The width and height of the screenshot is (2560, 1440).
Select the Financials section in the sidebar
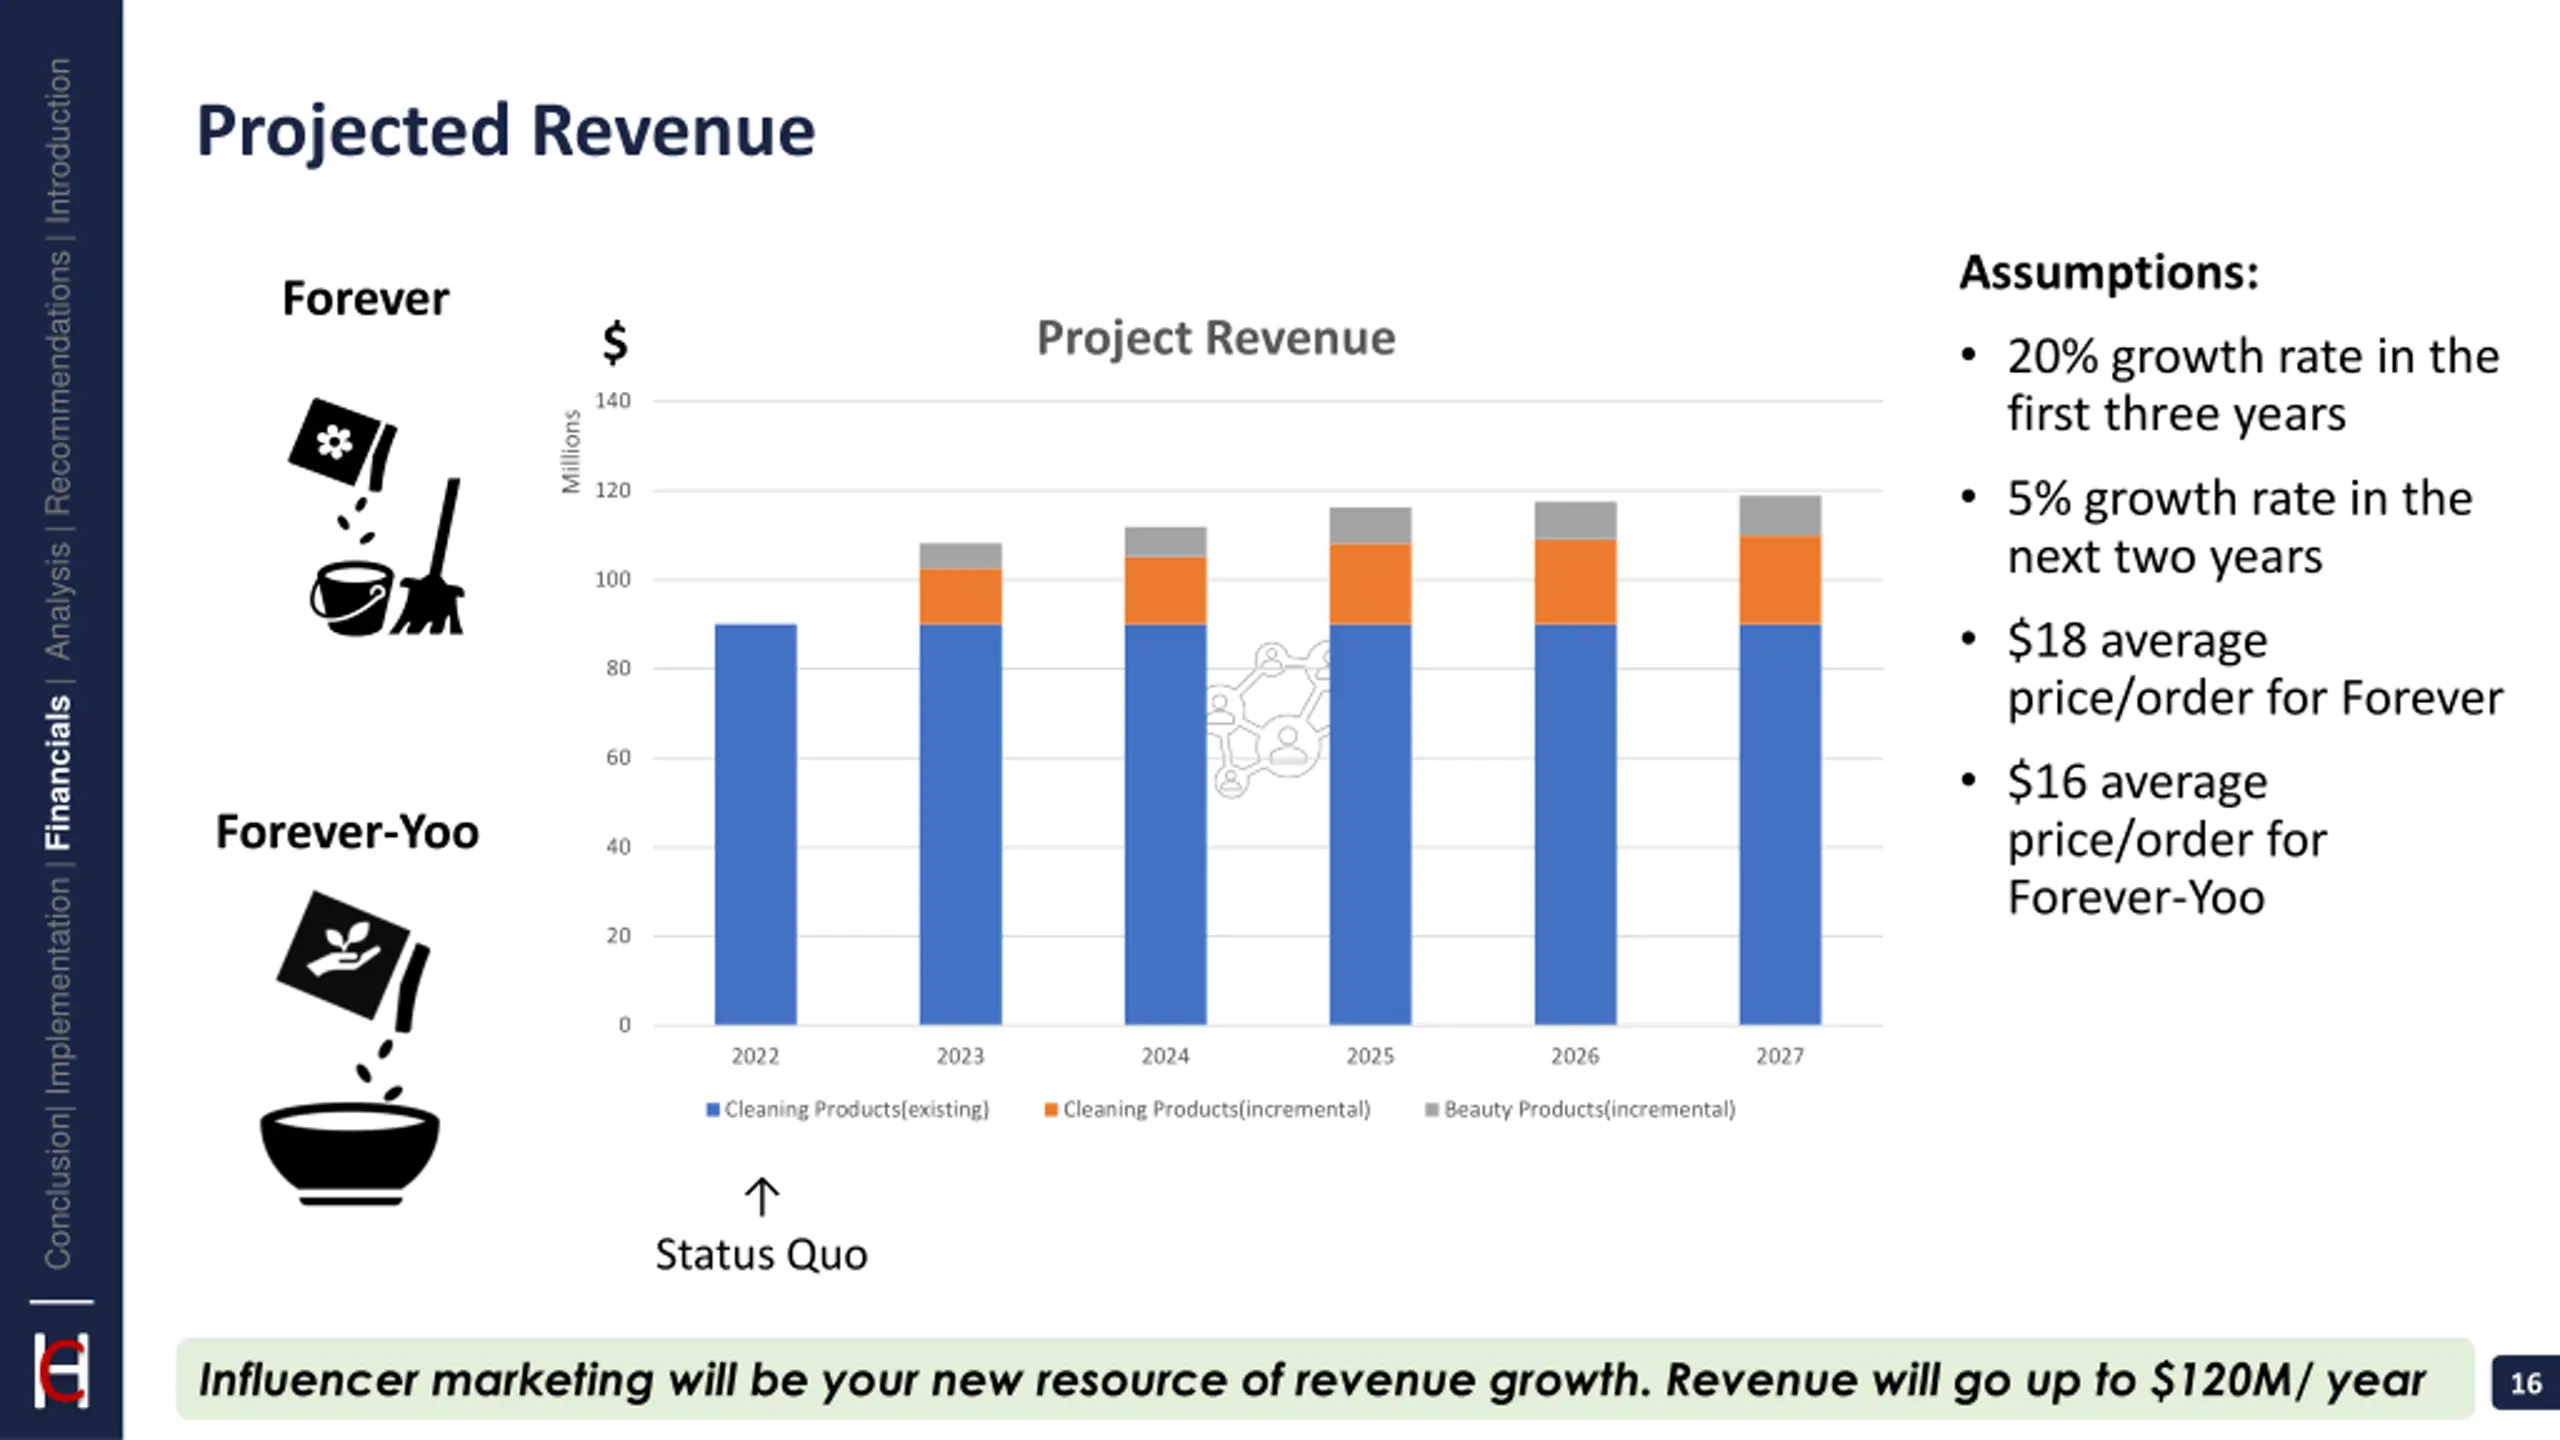click(x=58, y=773)
